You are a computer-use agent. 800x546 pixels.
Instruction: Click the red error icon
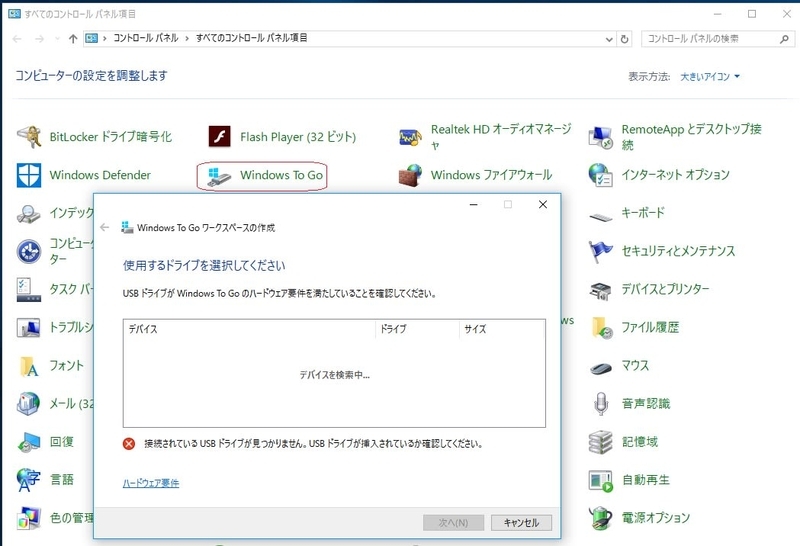click(x=129, y=444)
